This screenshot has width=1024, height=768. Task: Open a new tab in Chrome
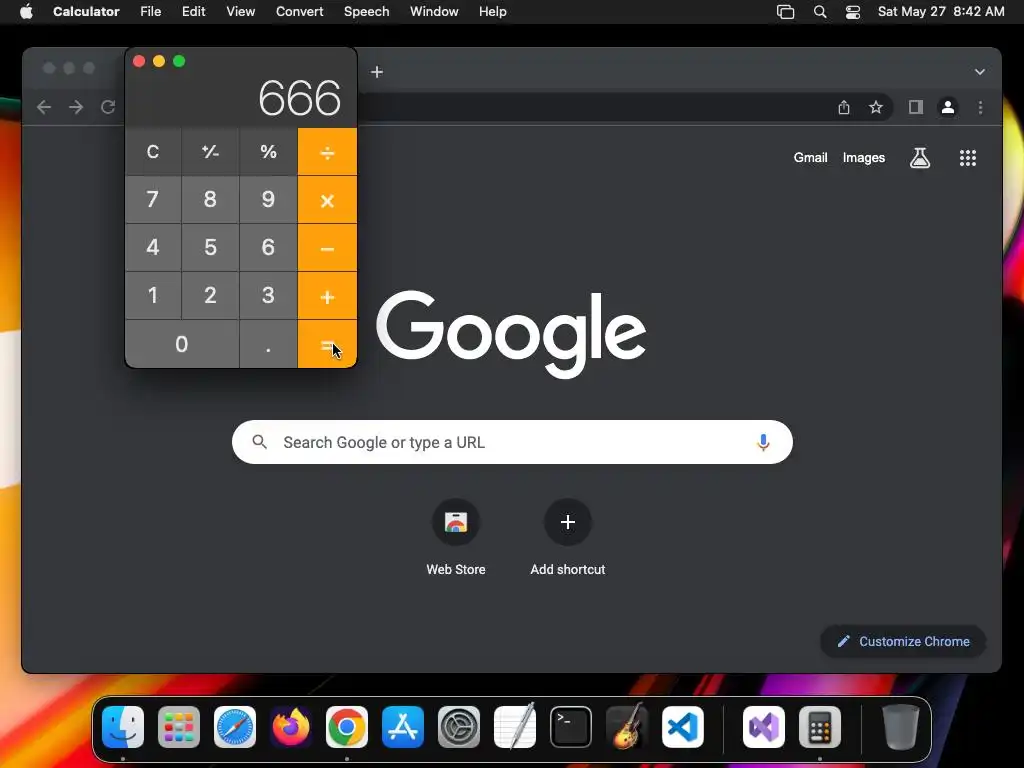pyautogui.click(x=377, y=72)
